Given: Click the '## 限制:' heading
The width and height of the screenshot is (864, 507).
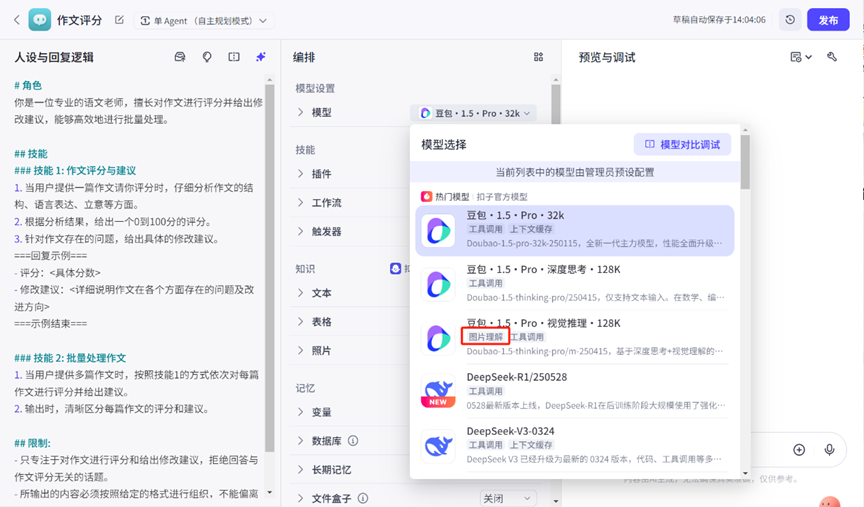Looking at the screenshot, I should (33, 443).
